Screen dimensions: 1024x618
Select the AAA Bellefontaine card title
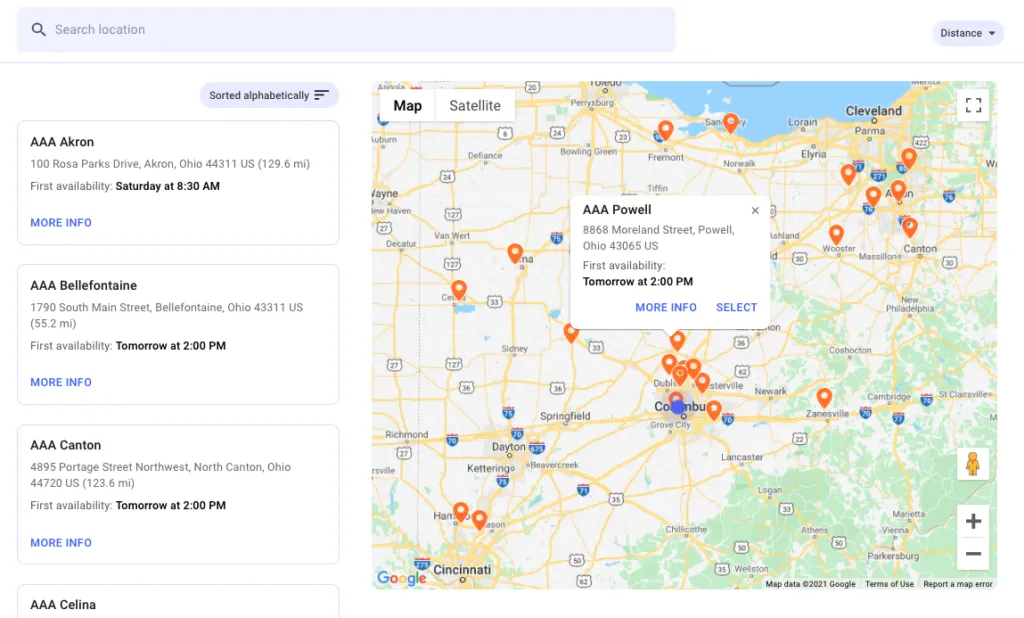84,285
